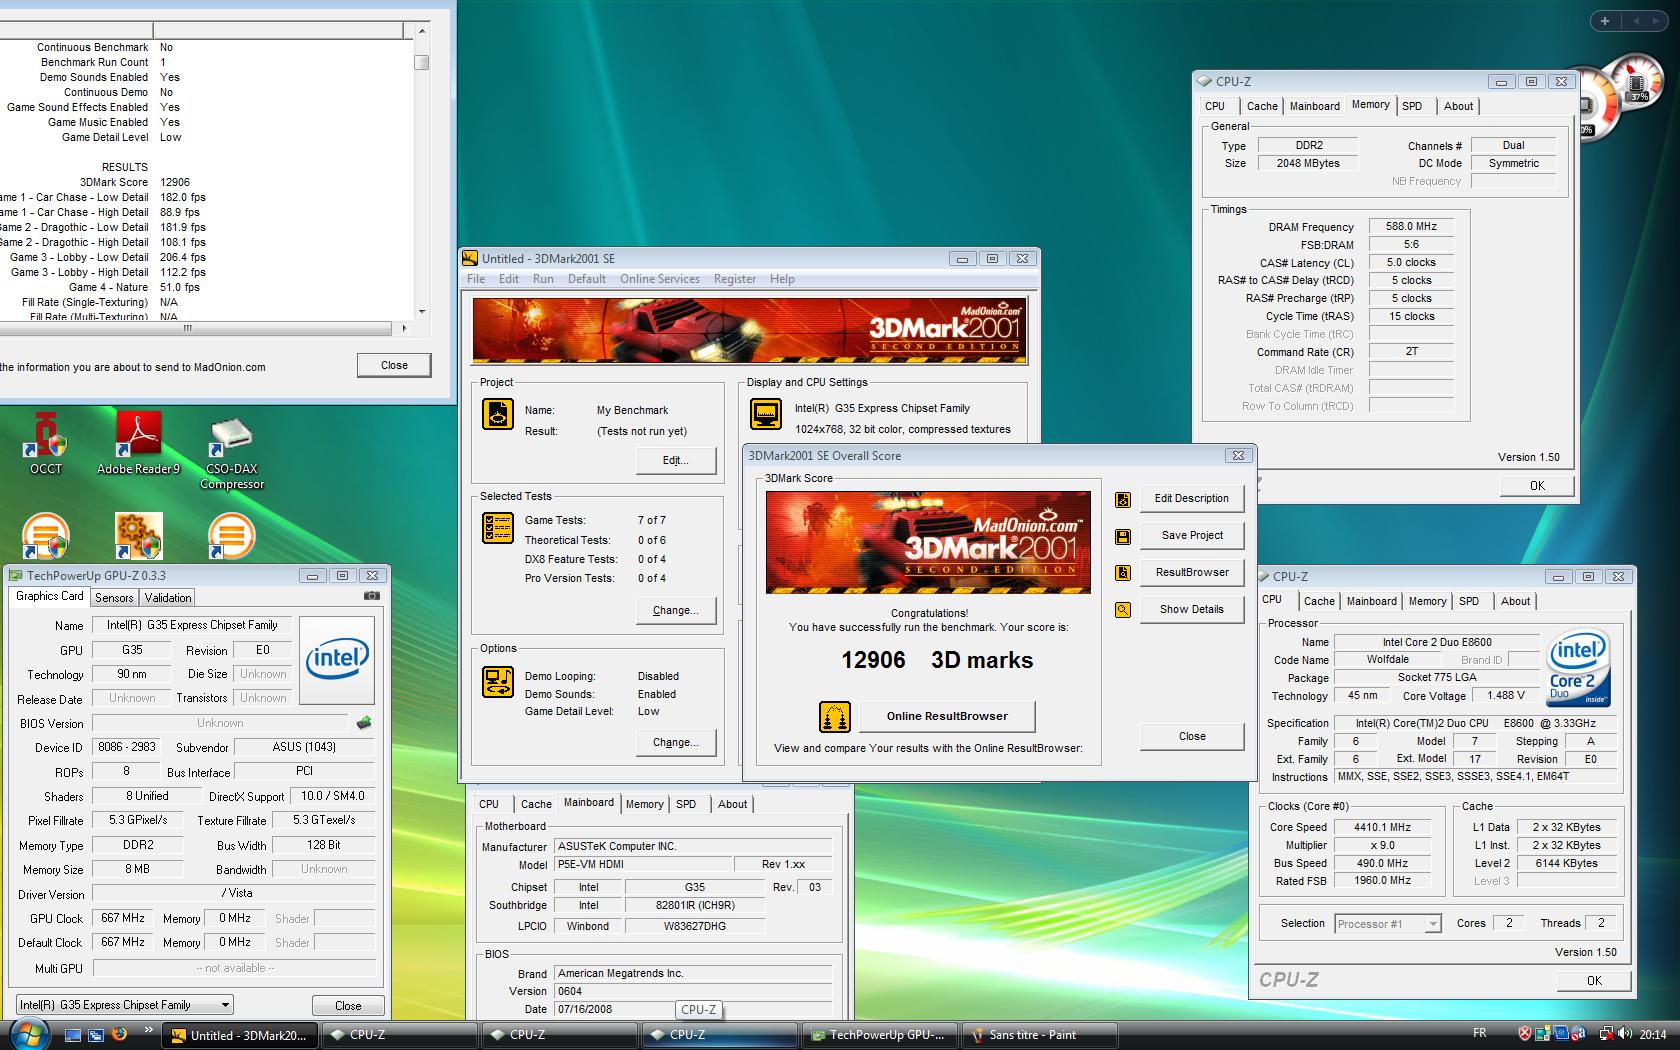Screen dimensions: 1680x1050
Task: Click Edit... button in Project section
Action: [676, 460]
